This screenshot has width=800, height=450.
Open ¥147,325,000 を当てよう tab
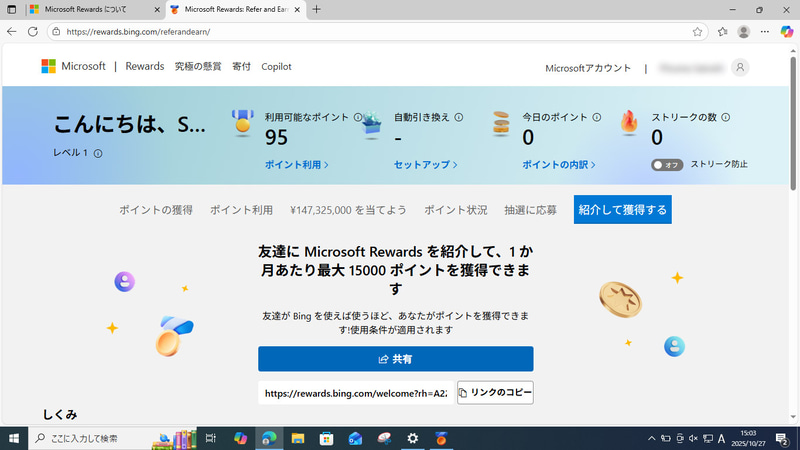coord(348,210)
